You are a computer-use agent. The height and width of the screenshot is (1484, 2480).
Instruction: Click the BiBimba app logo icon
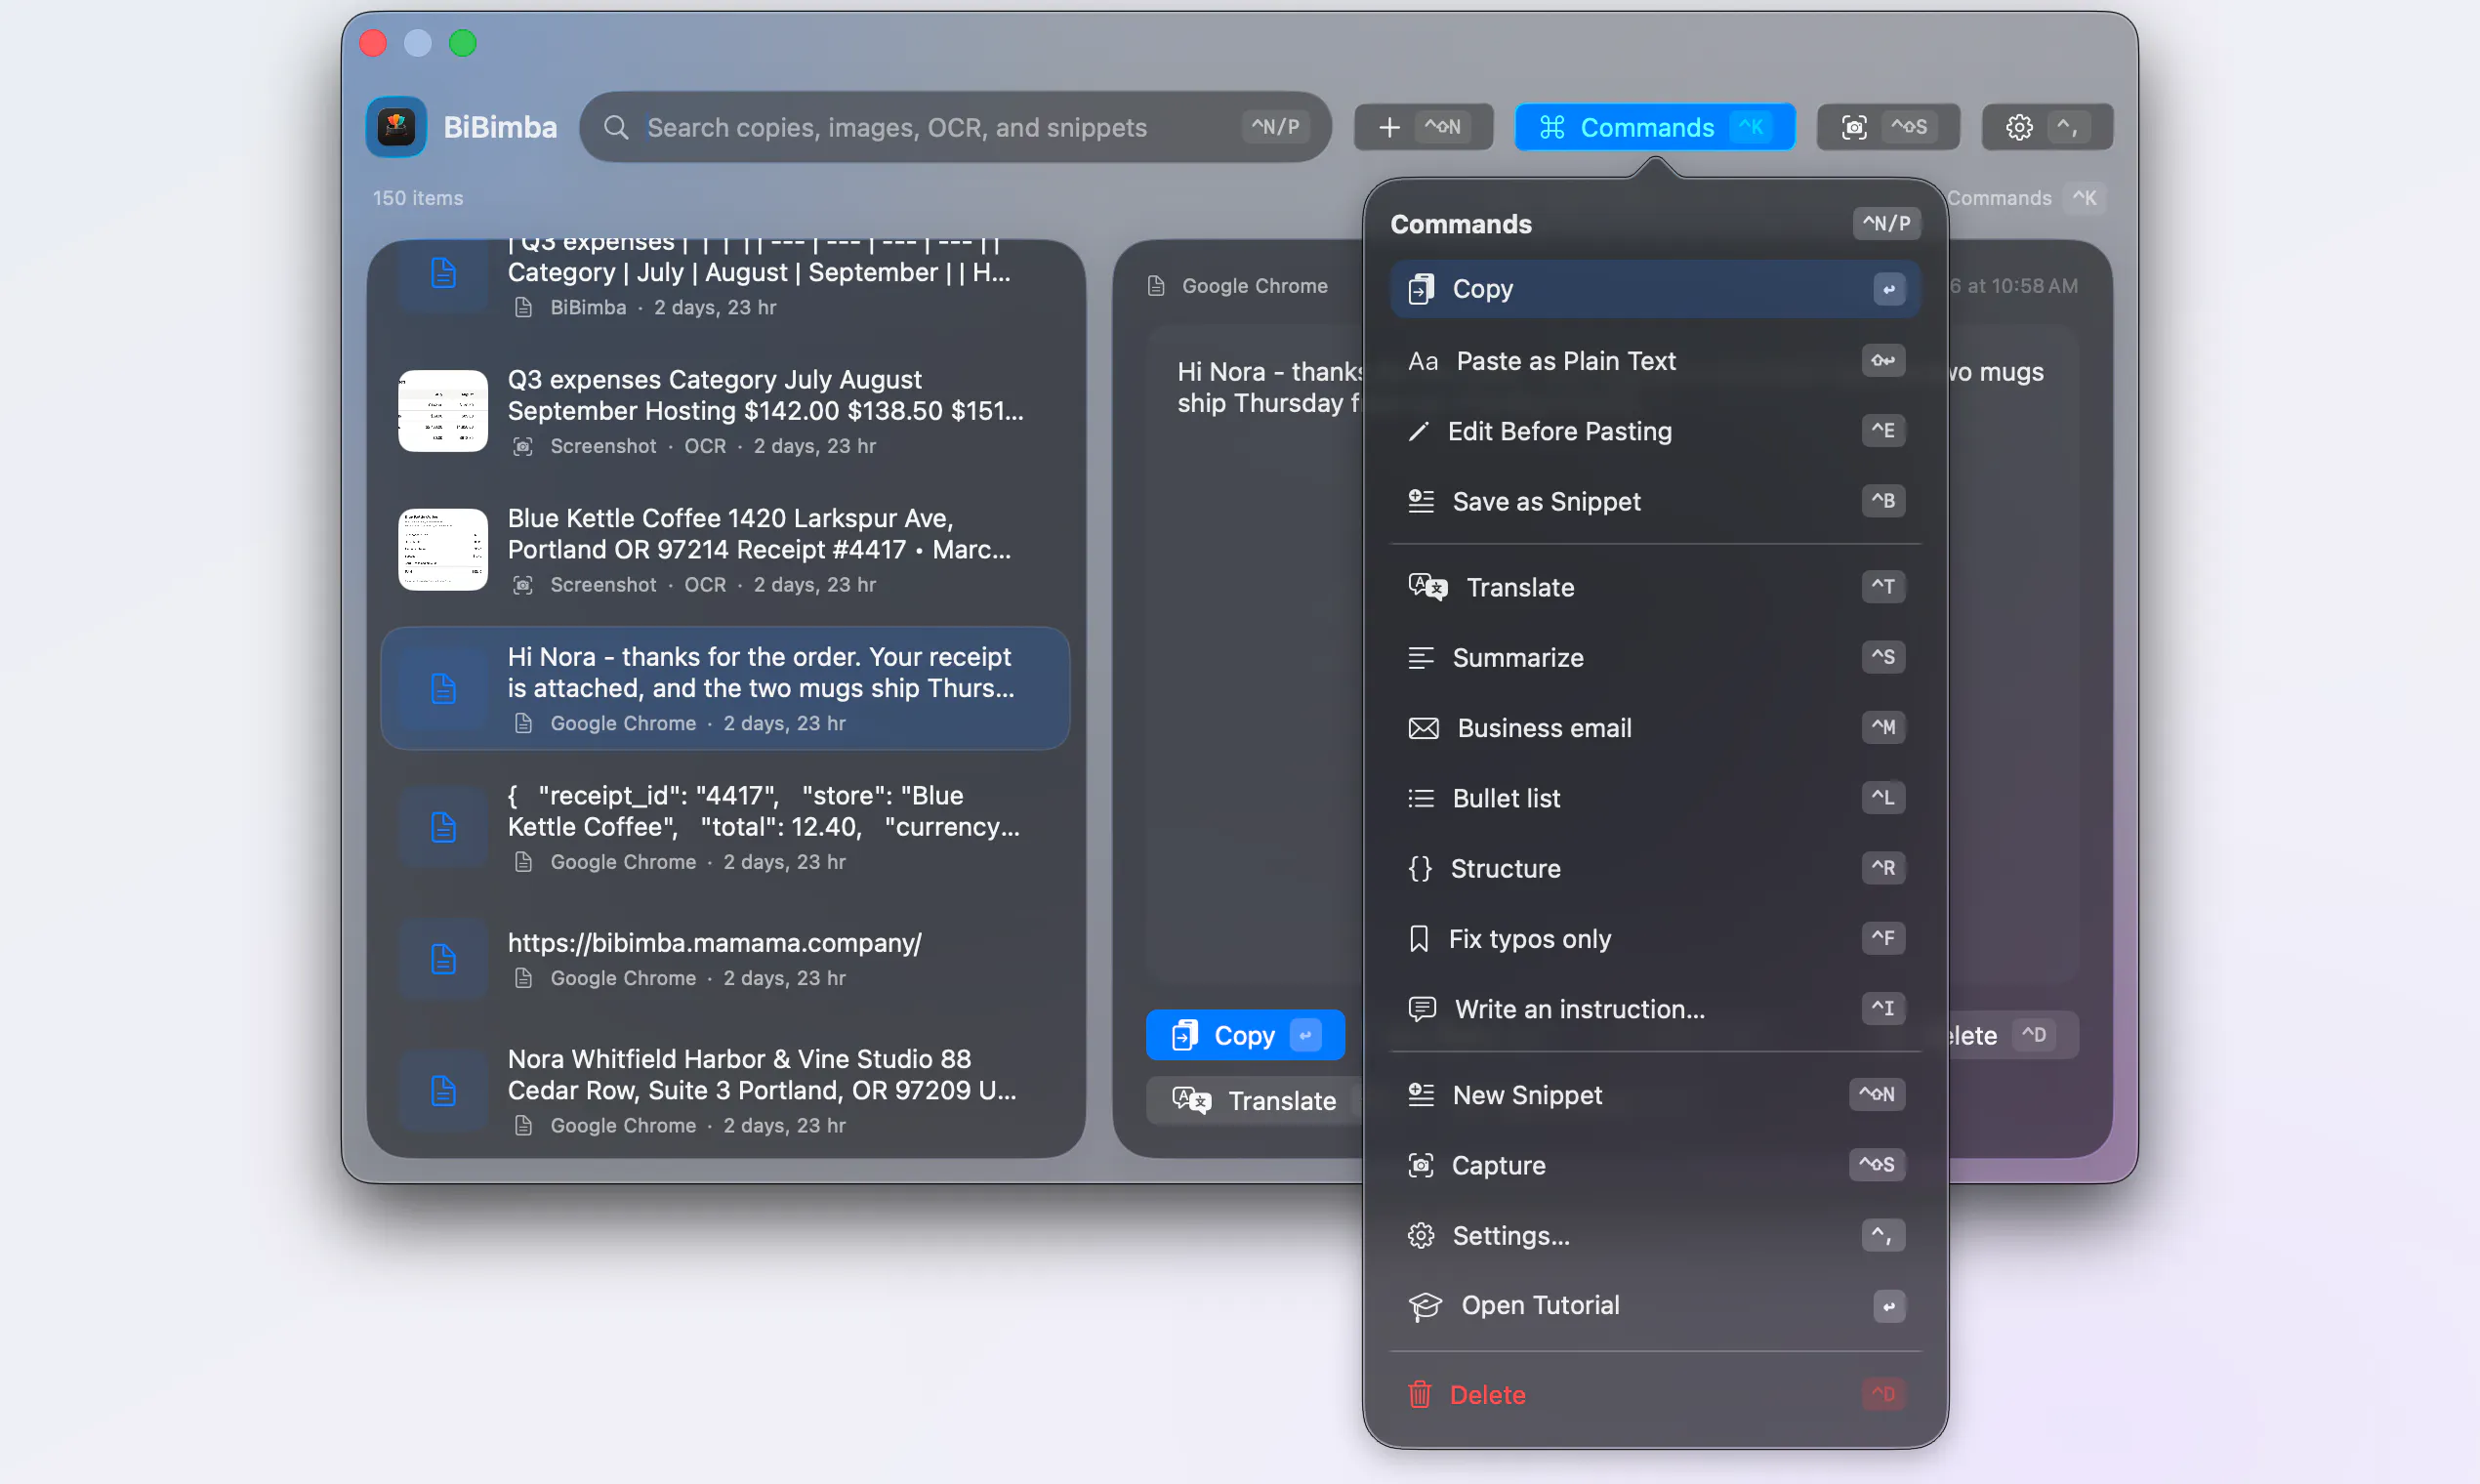point(396,127)
